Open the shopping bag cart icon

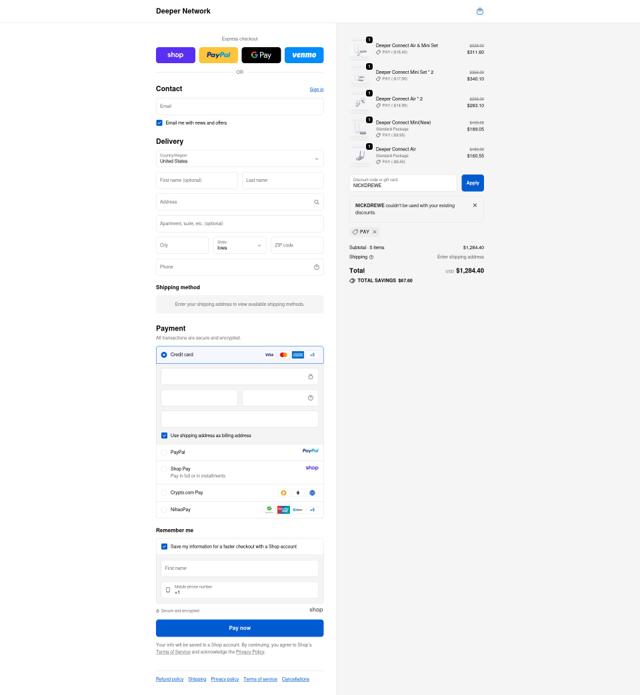pyautogui.click(x=480, y=12)
